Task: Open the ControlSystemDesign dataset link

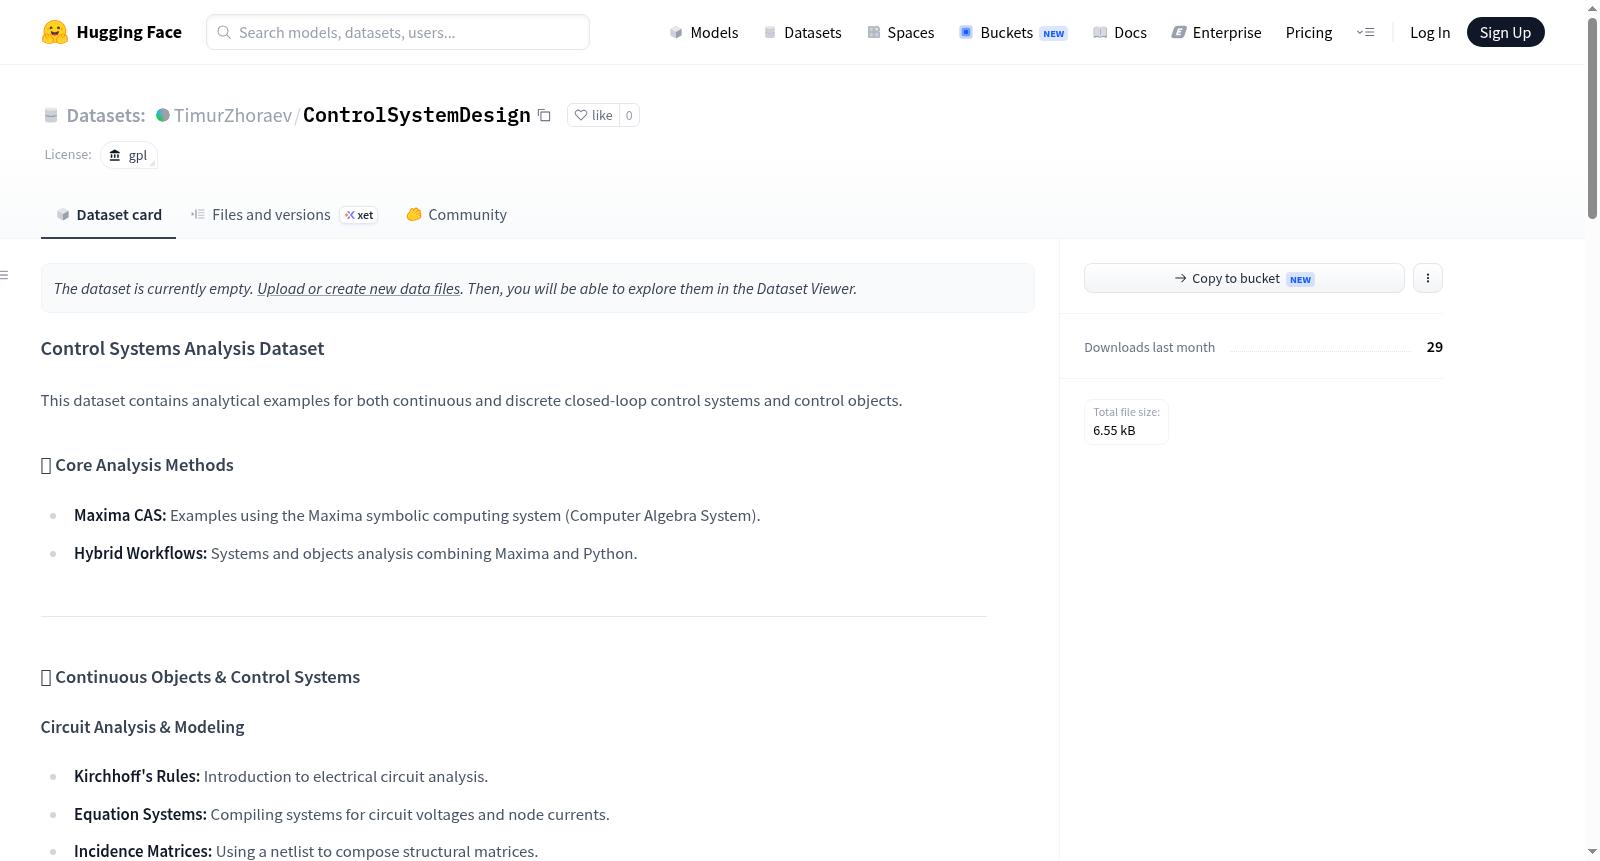Action: pos(417,115)
